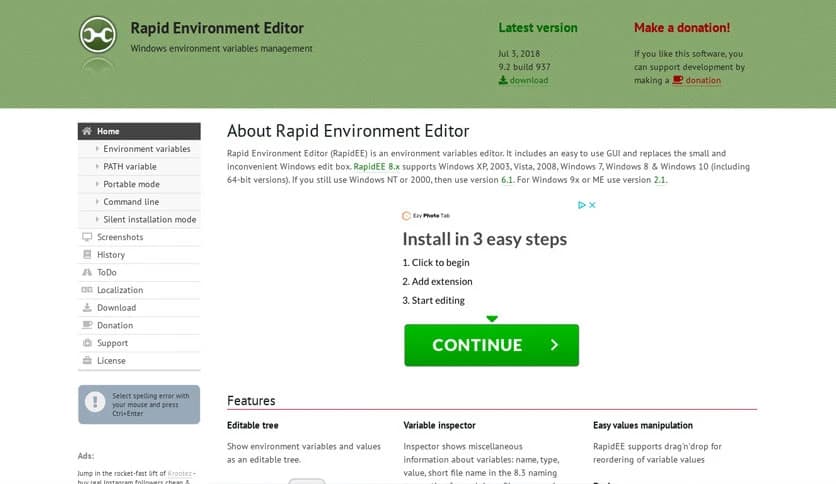Click the 'Features' section heading
Image resolution: width=836 pixels, height=484 pixels.
251,401
